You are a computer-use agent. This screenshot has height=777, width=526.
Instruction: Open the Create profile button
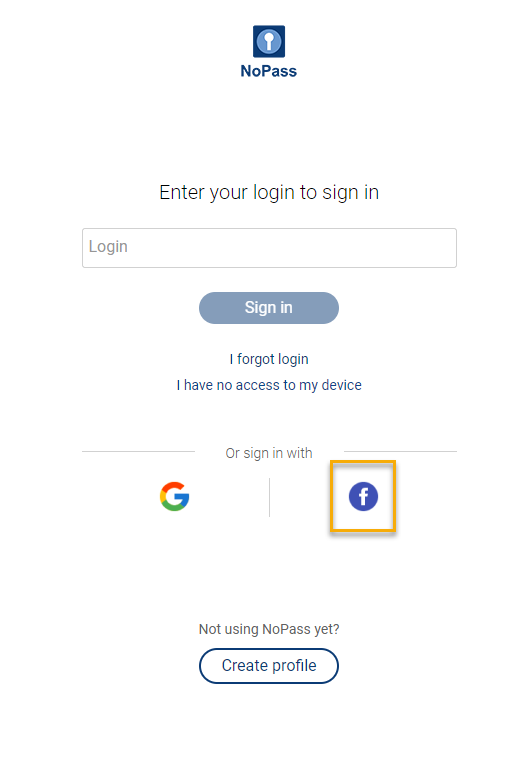point(269,666)
